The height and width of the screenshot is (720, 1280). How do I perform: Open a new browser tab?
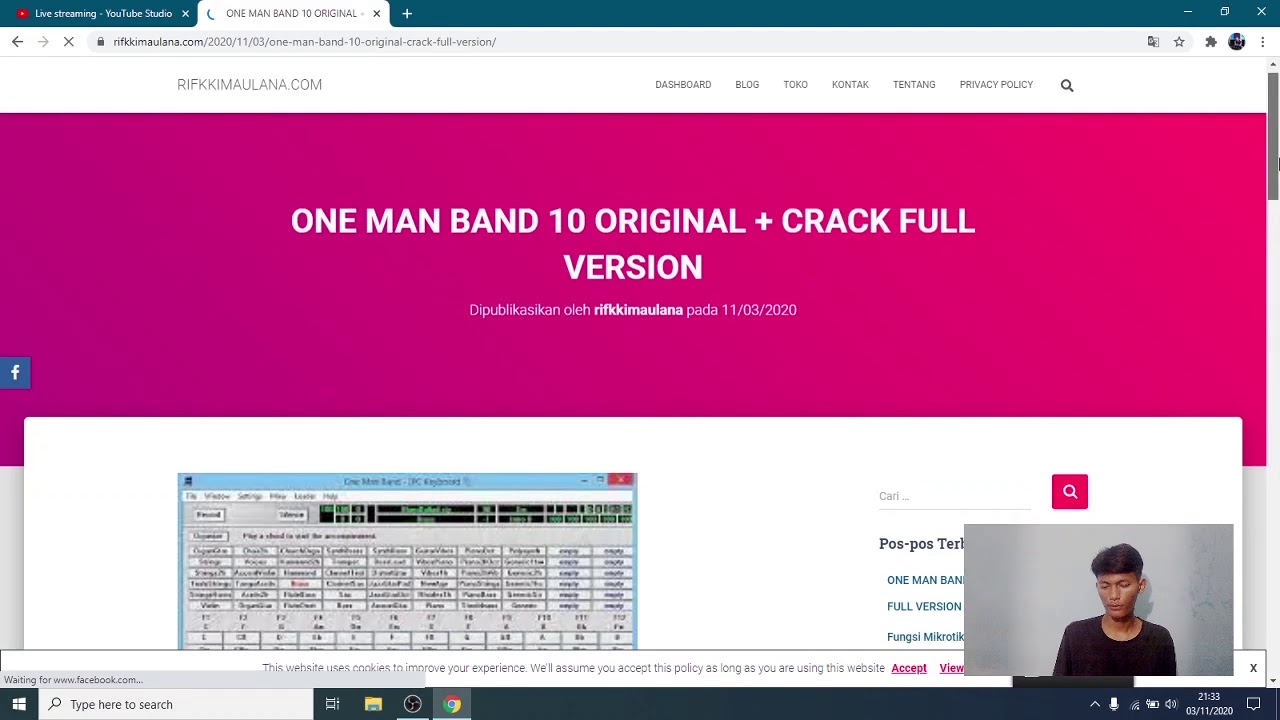(407, 13)
